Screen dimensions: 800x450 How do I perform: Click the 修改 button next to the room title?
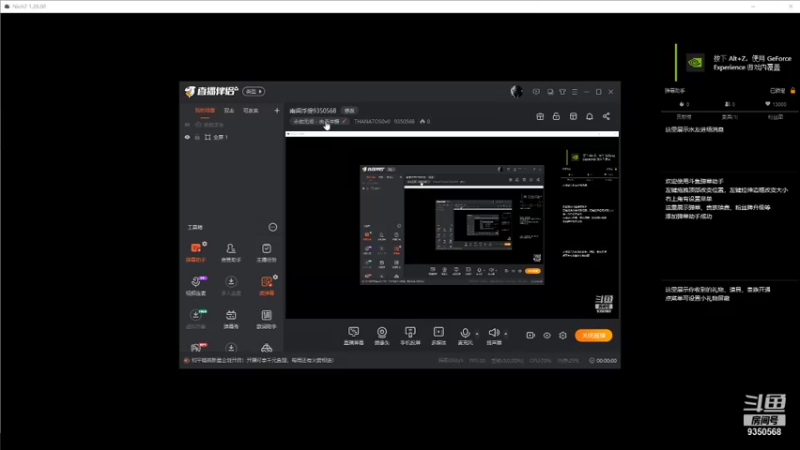(x=349, y=111)
